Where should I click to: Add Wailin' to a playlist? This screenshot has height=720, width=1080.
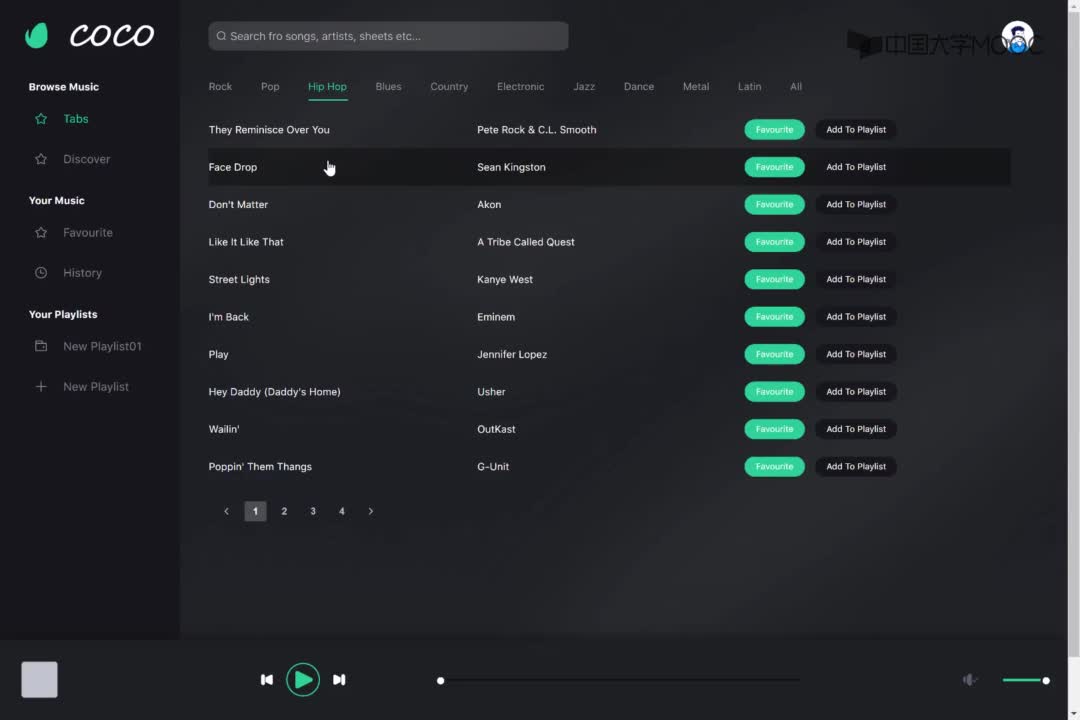point(856,429)
